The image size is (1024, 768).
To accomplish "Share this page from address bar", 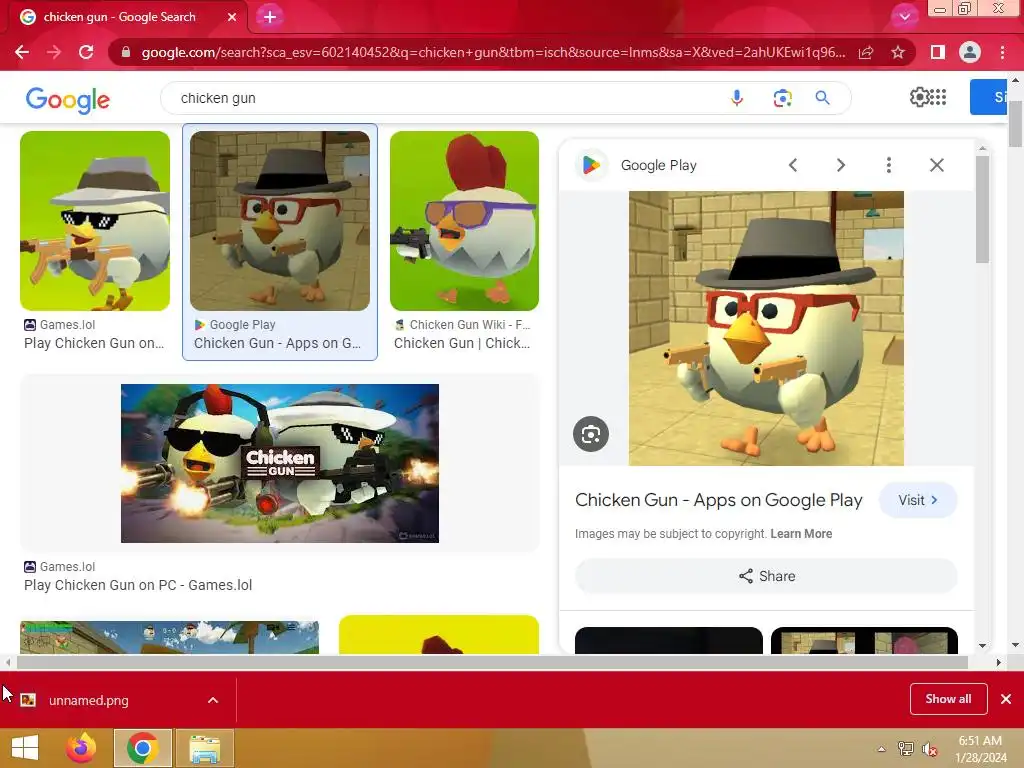I will coord(866,52).
